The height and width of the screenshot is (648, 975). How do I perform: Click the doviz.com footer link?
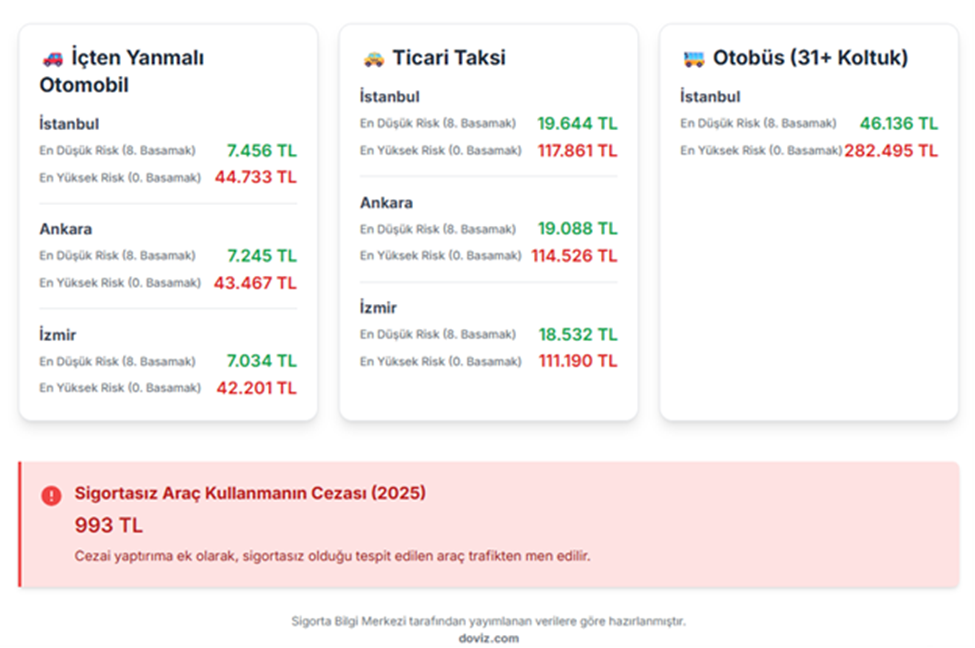488,638
